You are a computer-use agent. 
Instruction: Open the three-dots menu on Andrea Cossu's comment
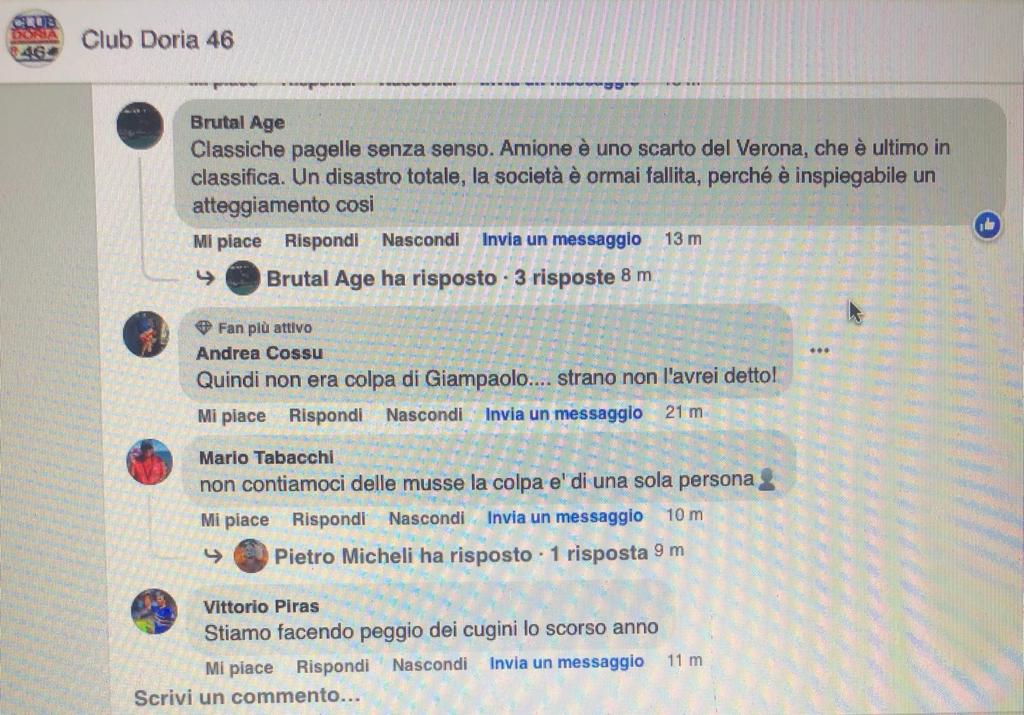coord(819,351)
